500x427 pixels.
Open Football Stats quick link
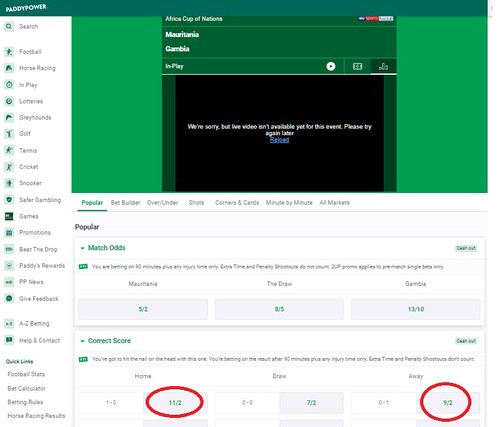pyautogui.click(x=26, y=374)
